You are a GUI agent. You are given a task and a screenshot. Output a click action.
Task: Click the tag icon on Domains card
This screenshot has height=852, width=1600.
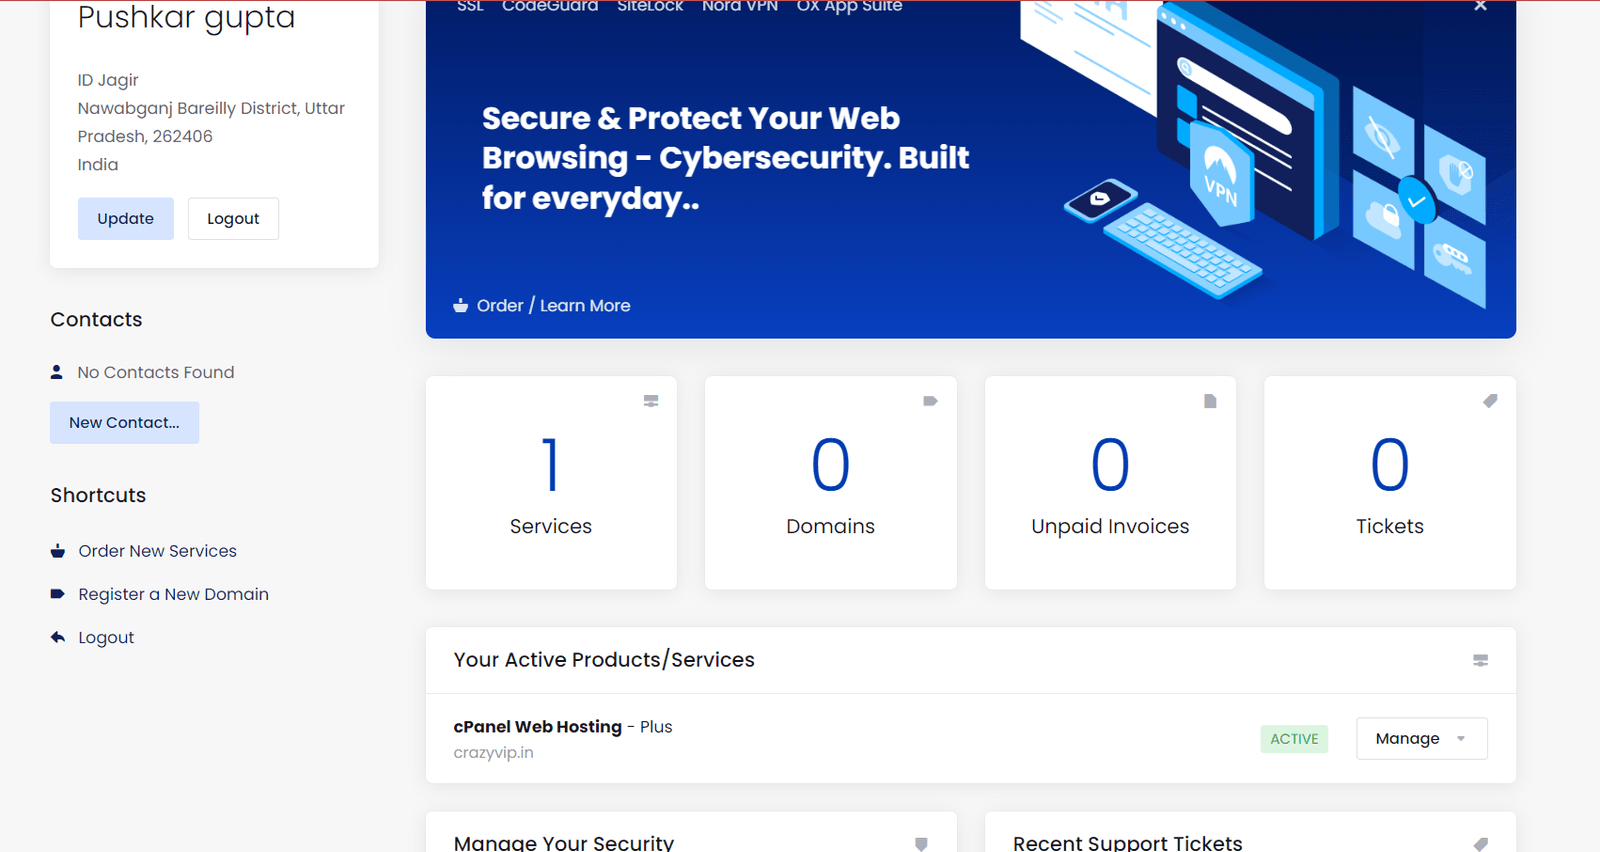point(930,401)
